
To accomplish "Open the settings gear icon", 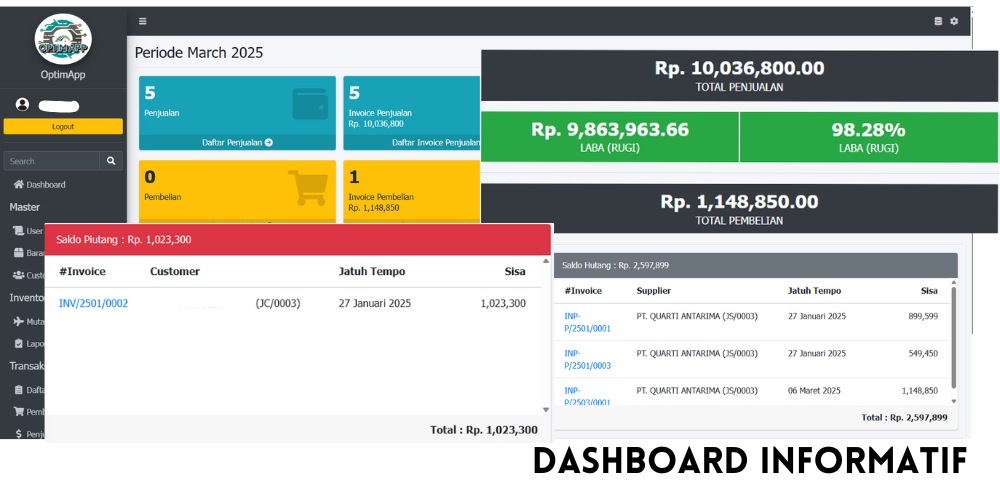I will point(954,21).
